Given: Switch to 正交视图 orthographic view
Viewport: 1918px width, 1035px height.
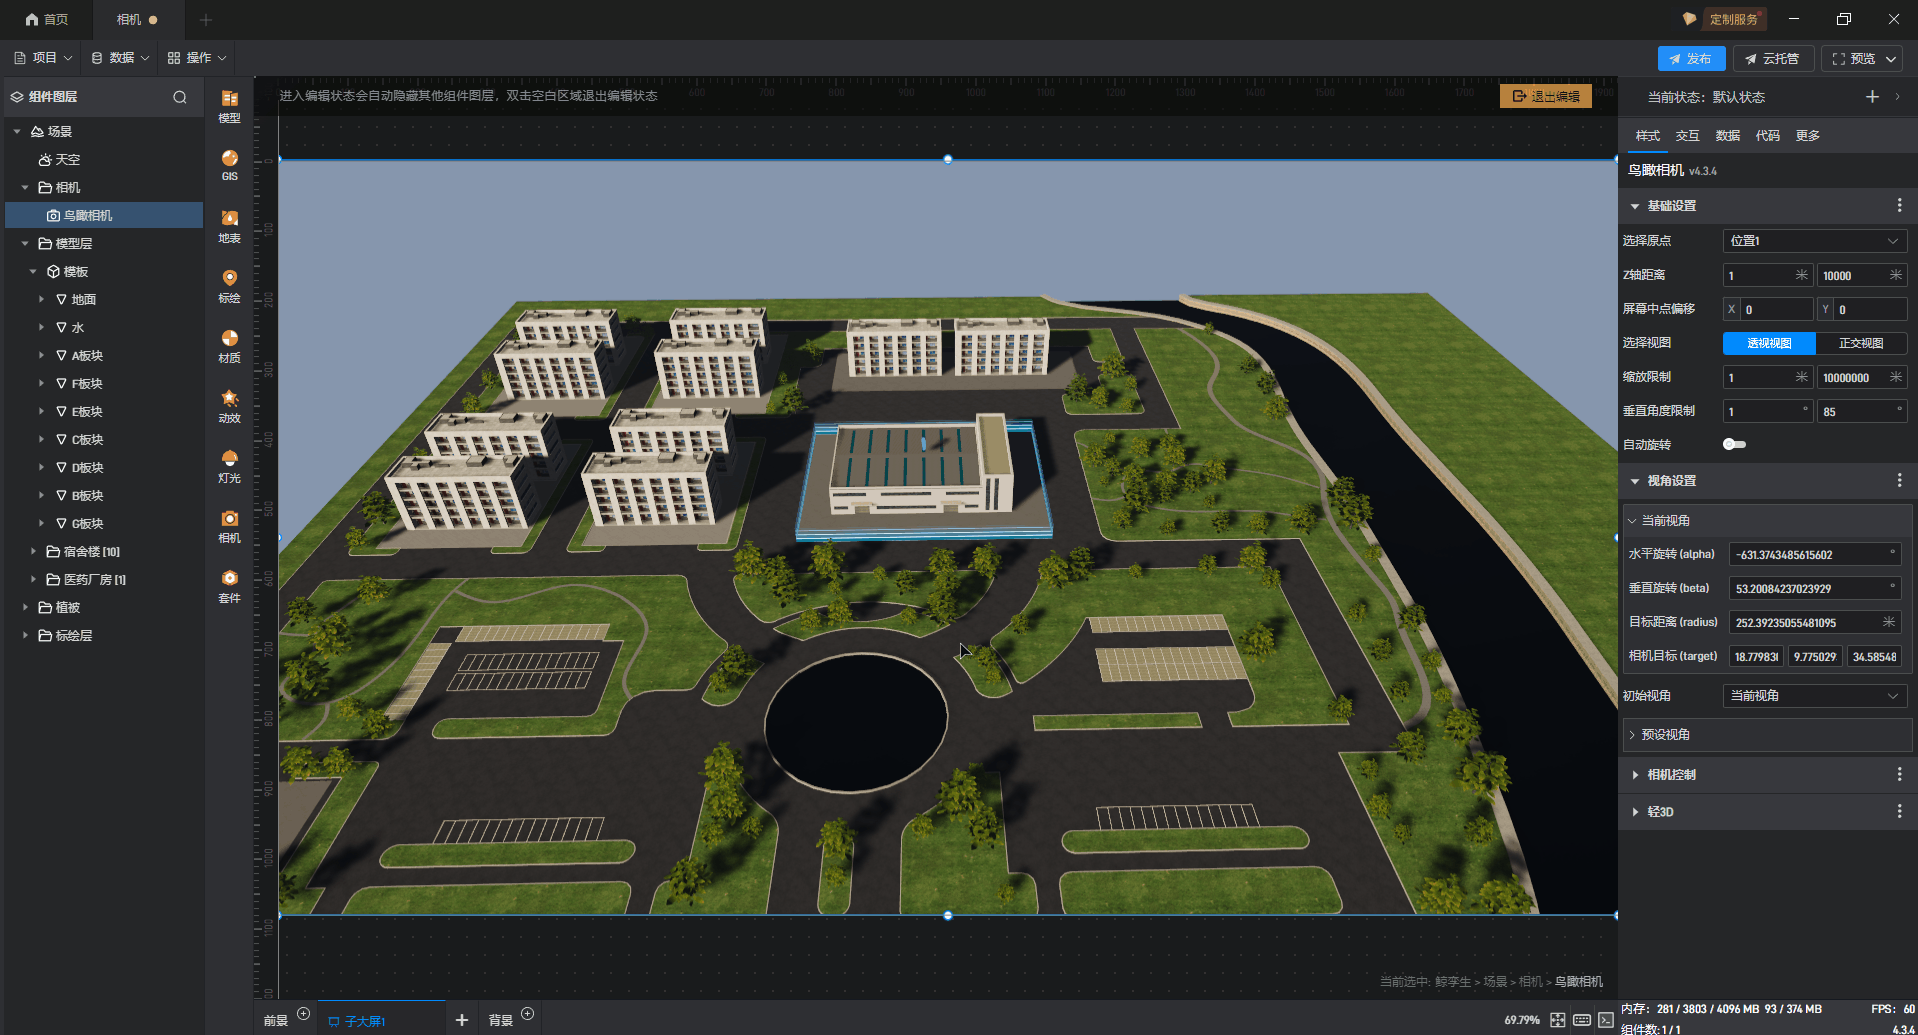Looking at the screenshot, I should (1860, 343).
